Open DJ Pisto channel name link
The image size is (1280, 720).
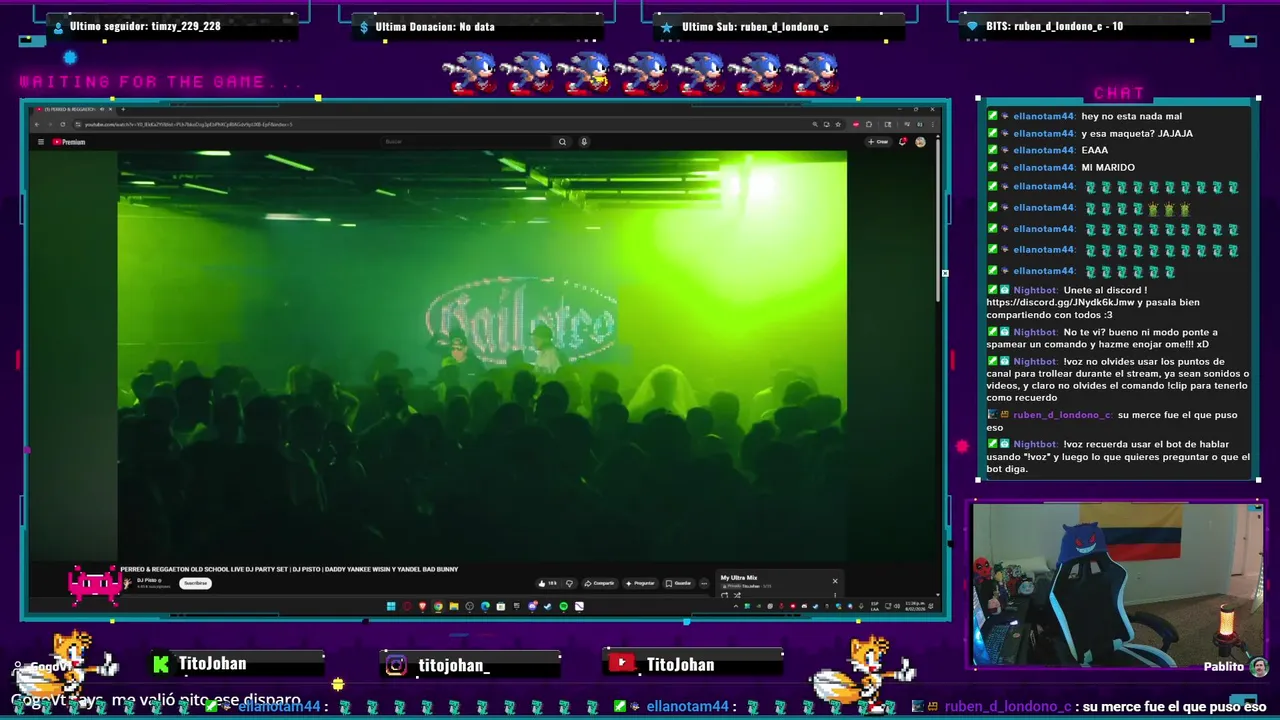click(149, 580)
